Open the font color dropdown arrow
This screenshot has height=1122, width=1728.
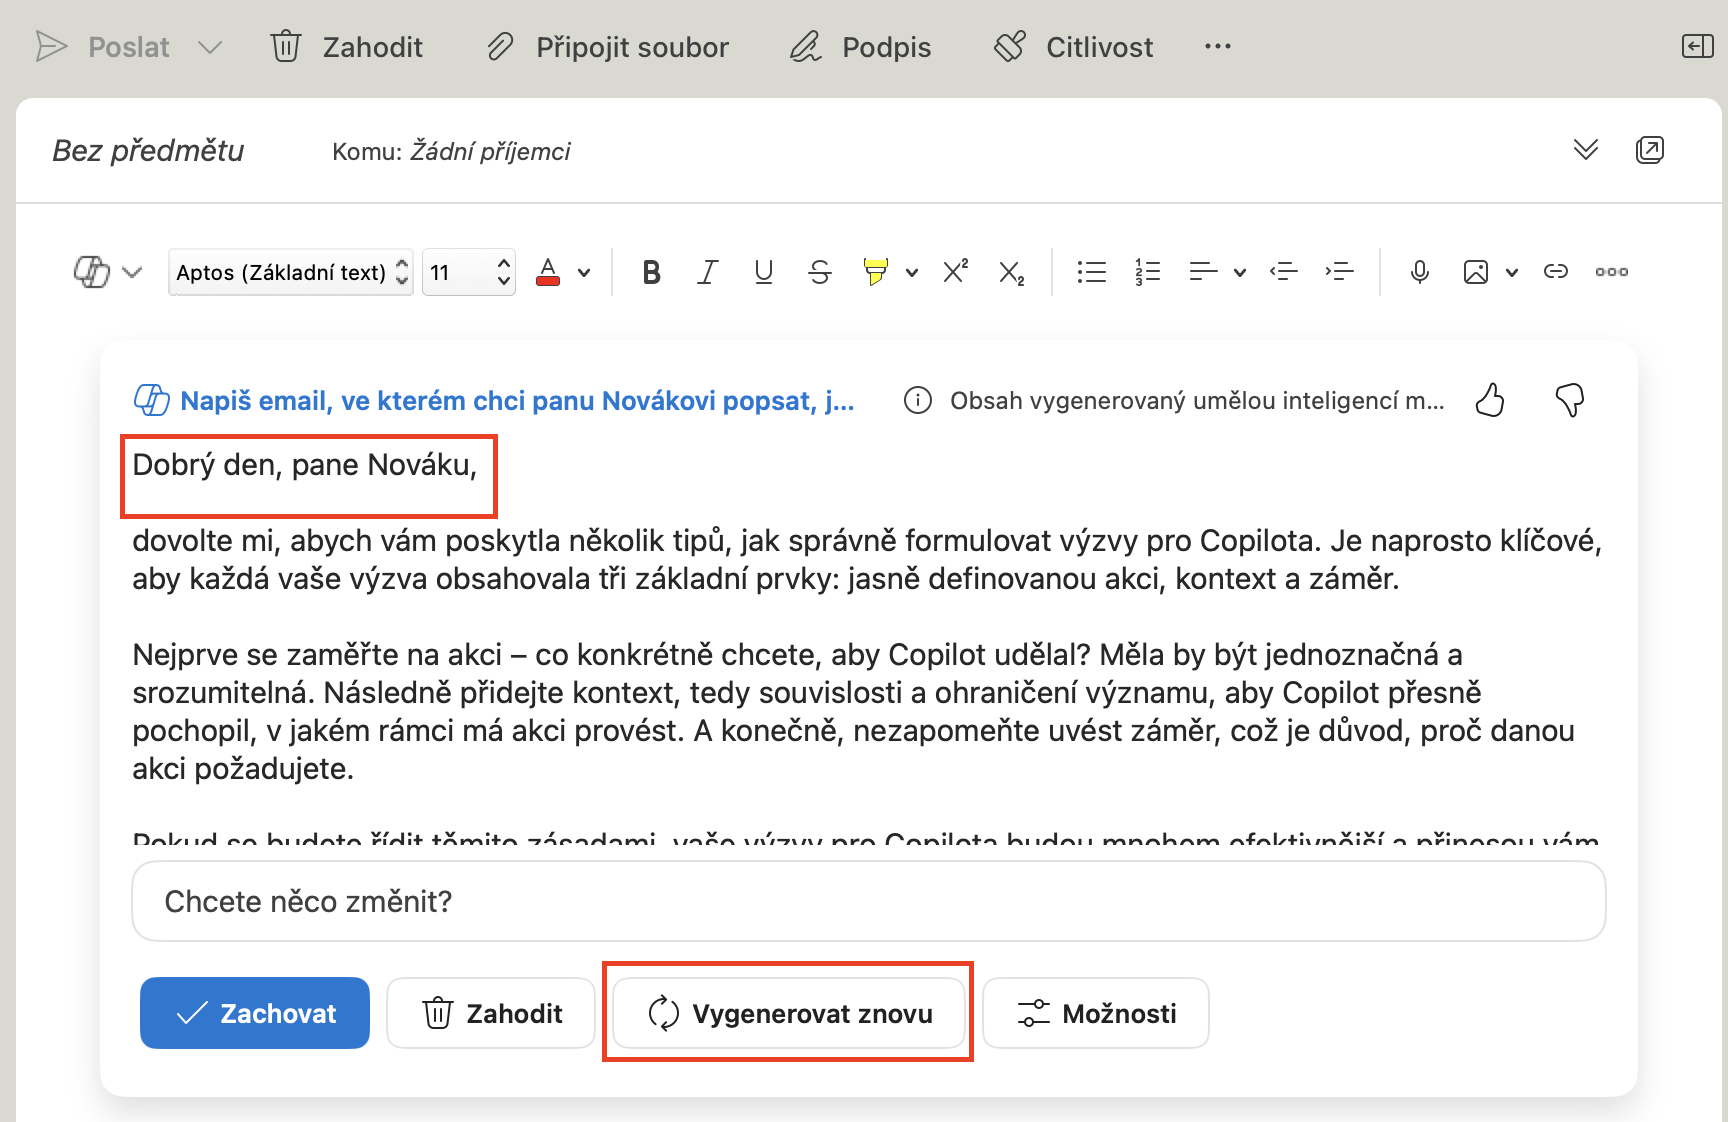584,272
